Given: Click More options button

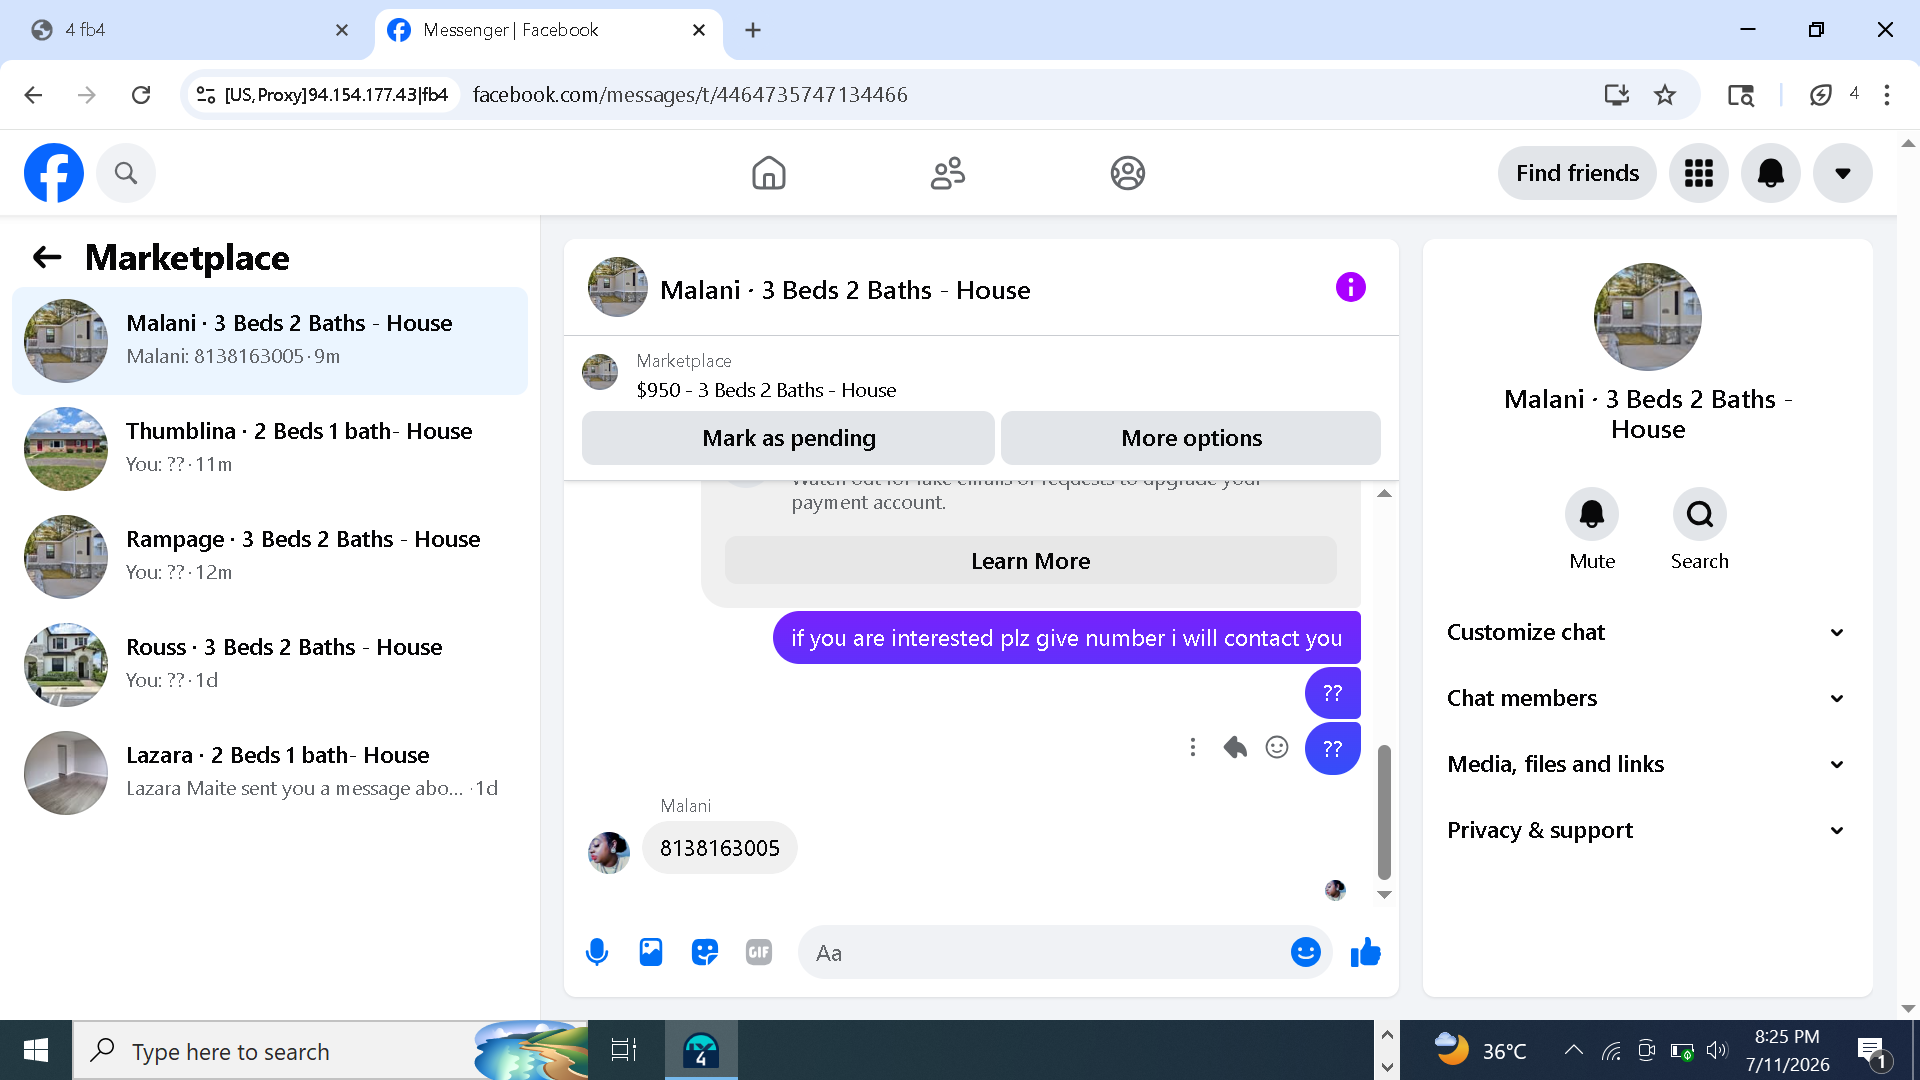Looking at the screenshot, I should click(x=1191, y=438).
